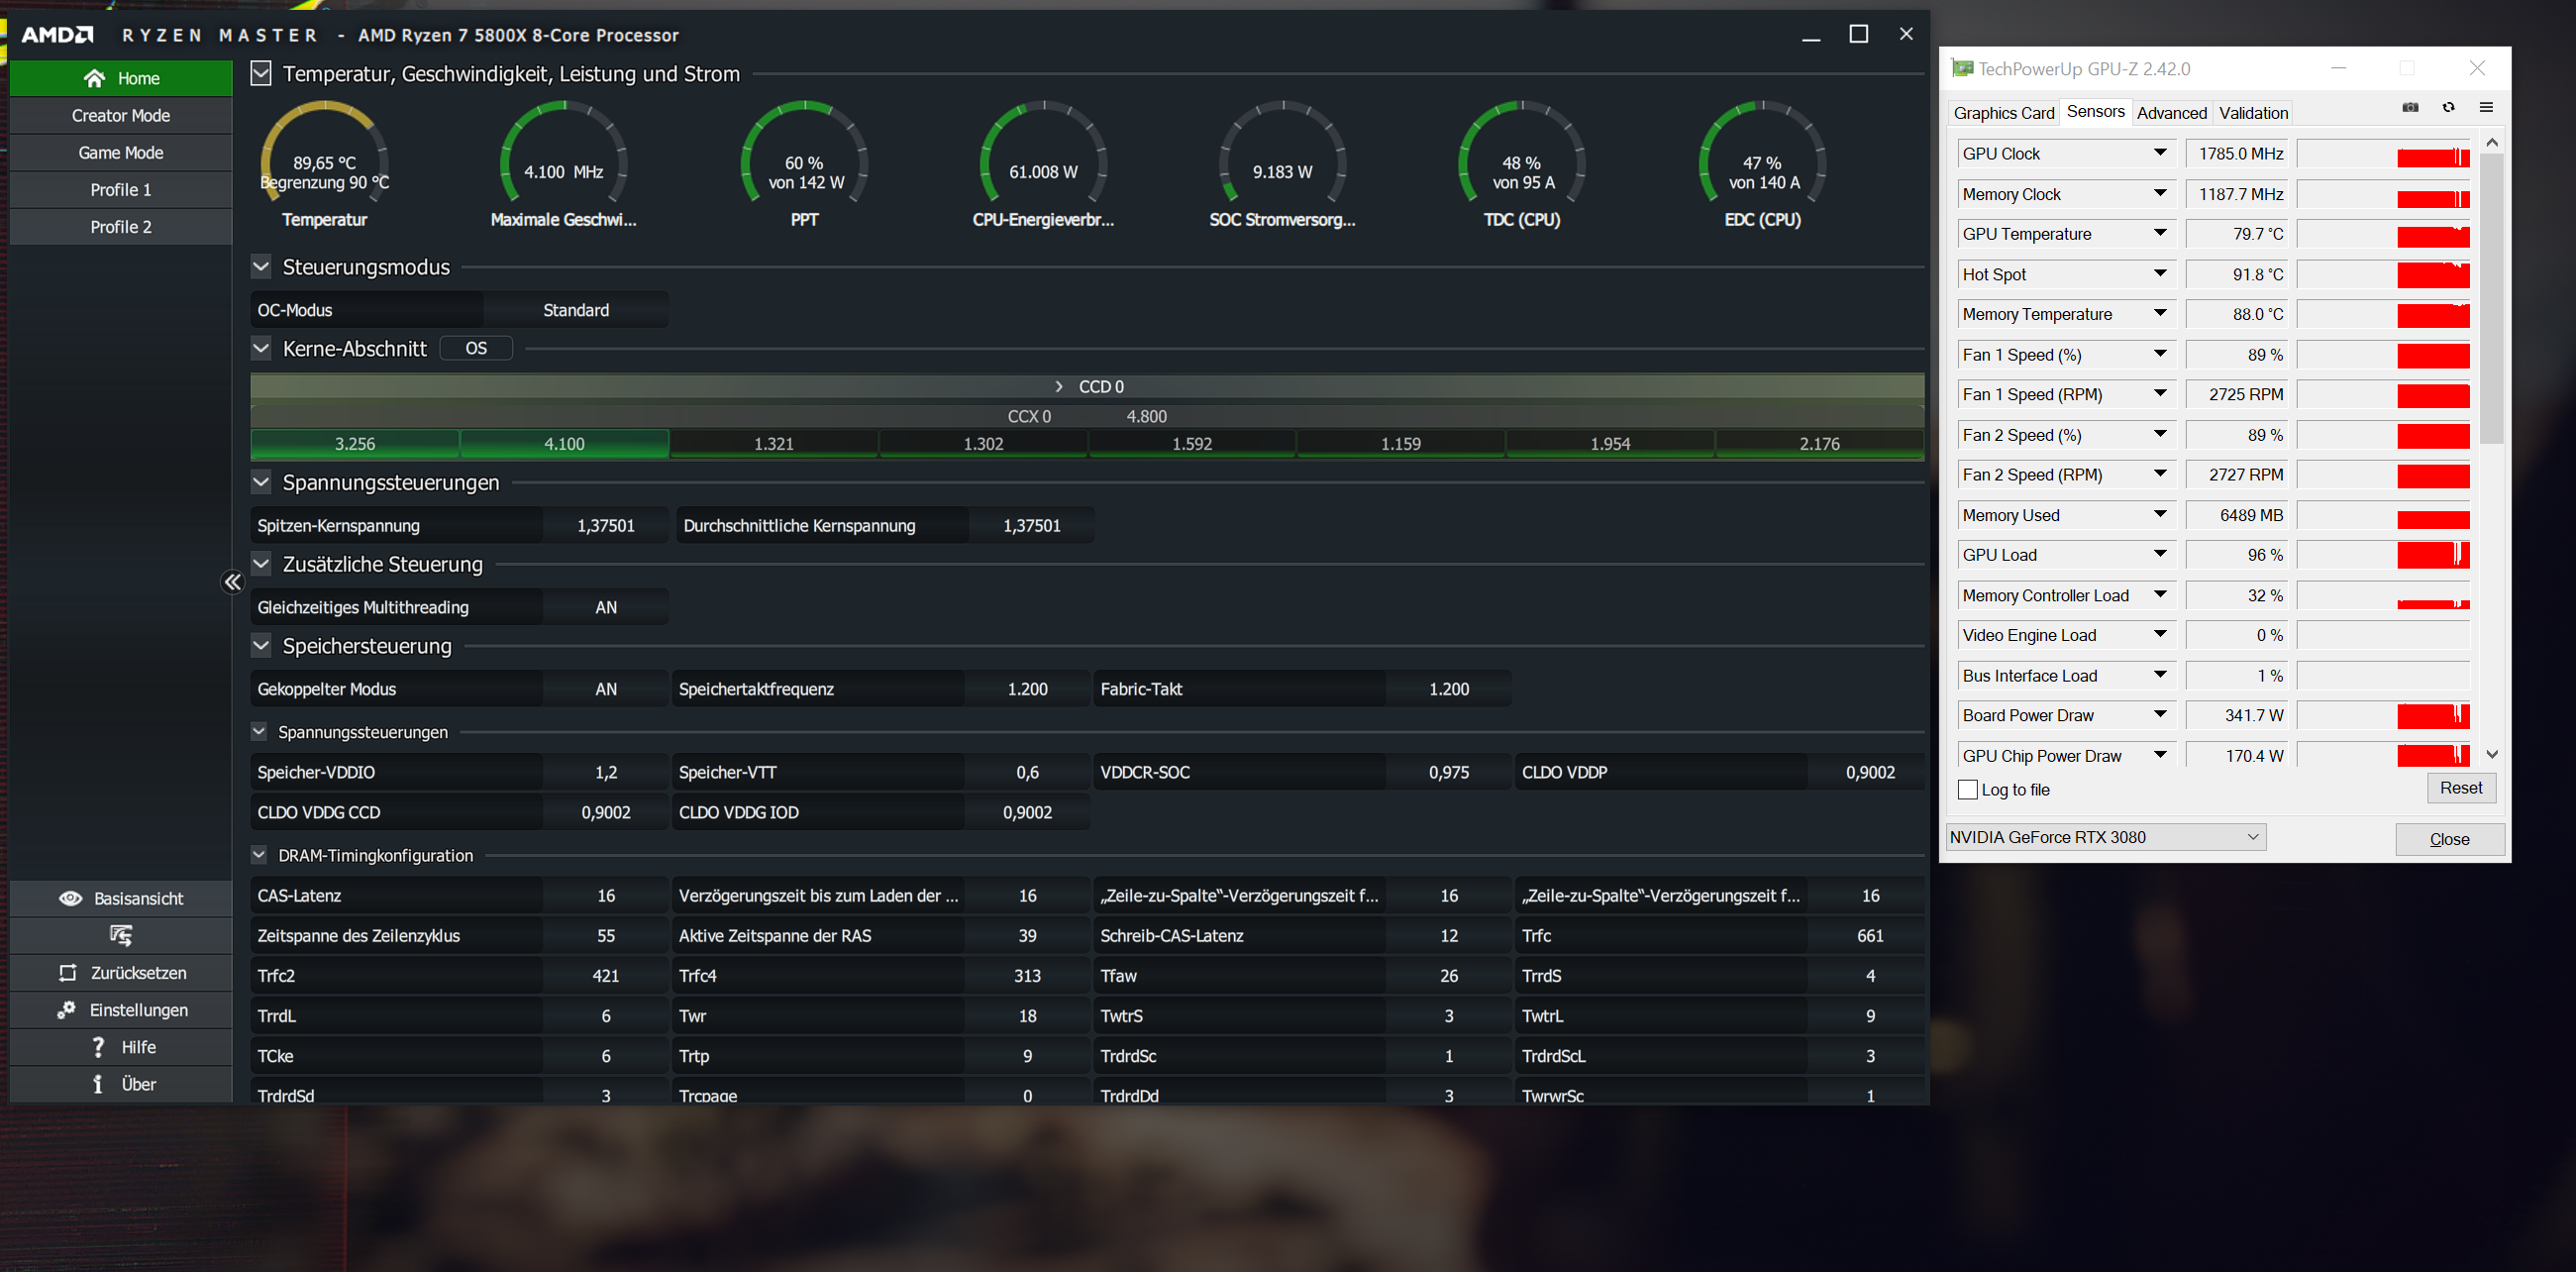This screenshot has width=2576, height=1272.
Task: Click the import profile icon below Basisansicht
Action: coord(121,935)
